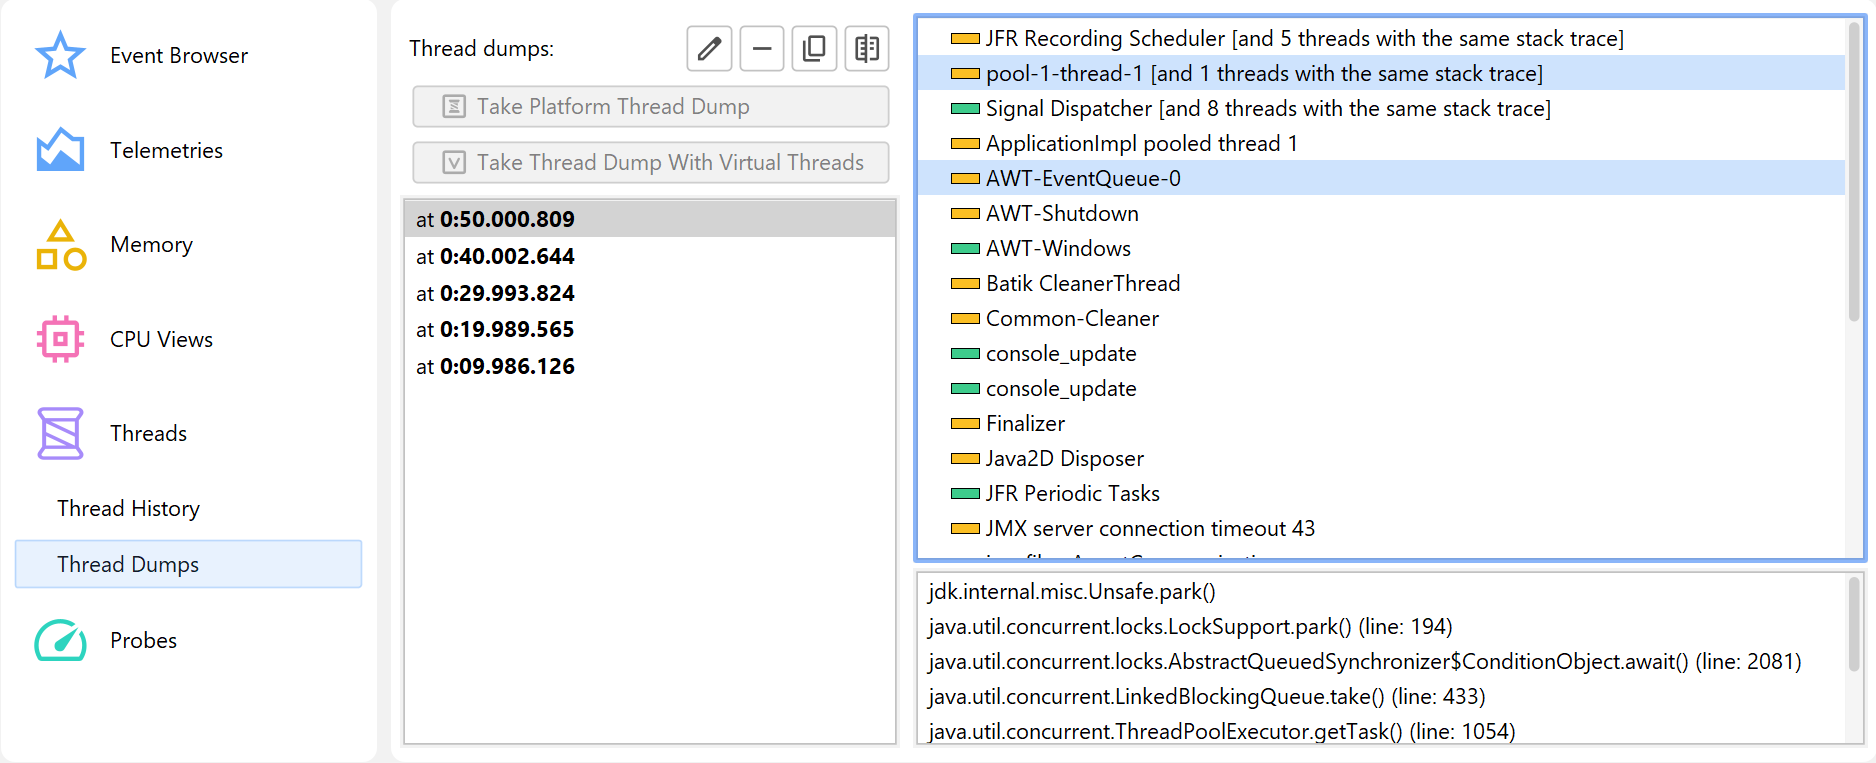Click the copy thread dump icon
The height and width of the screenshot is (763, 1876).
(x=814, y=48)
